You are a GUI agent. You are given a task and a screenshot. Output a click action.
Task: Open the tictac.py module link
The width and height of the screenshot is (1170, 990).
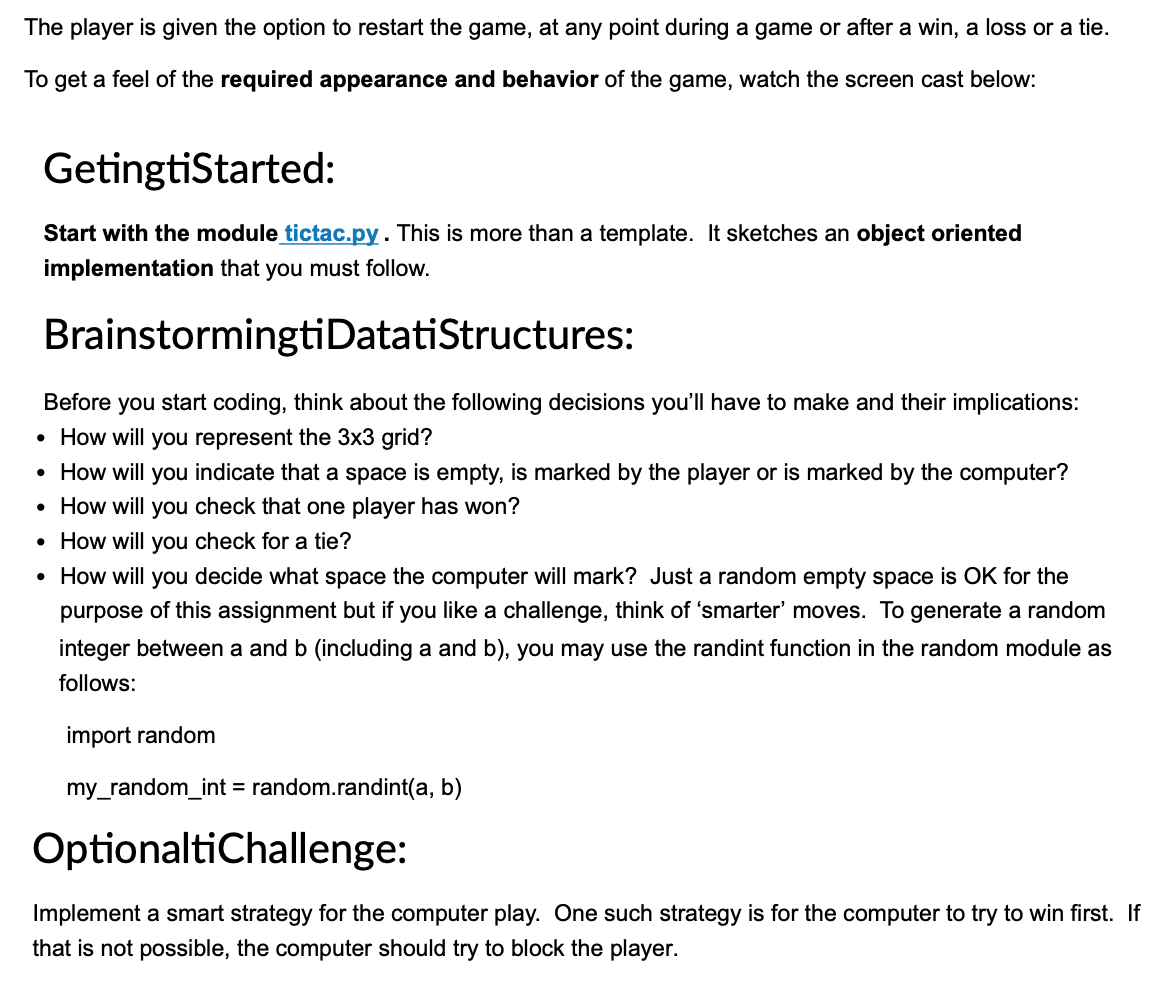click(x=331, y=234)
